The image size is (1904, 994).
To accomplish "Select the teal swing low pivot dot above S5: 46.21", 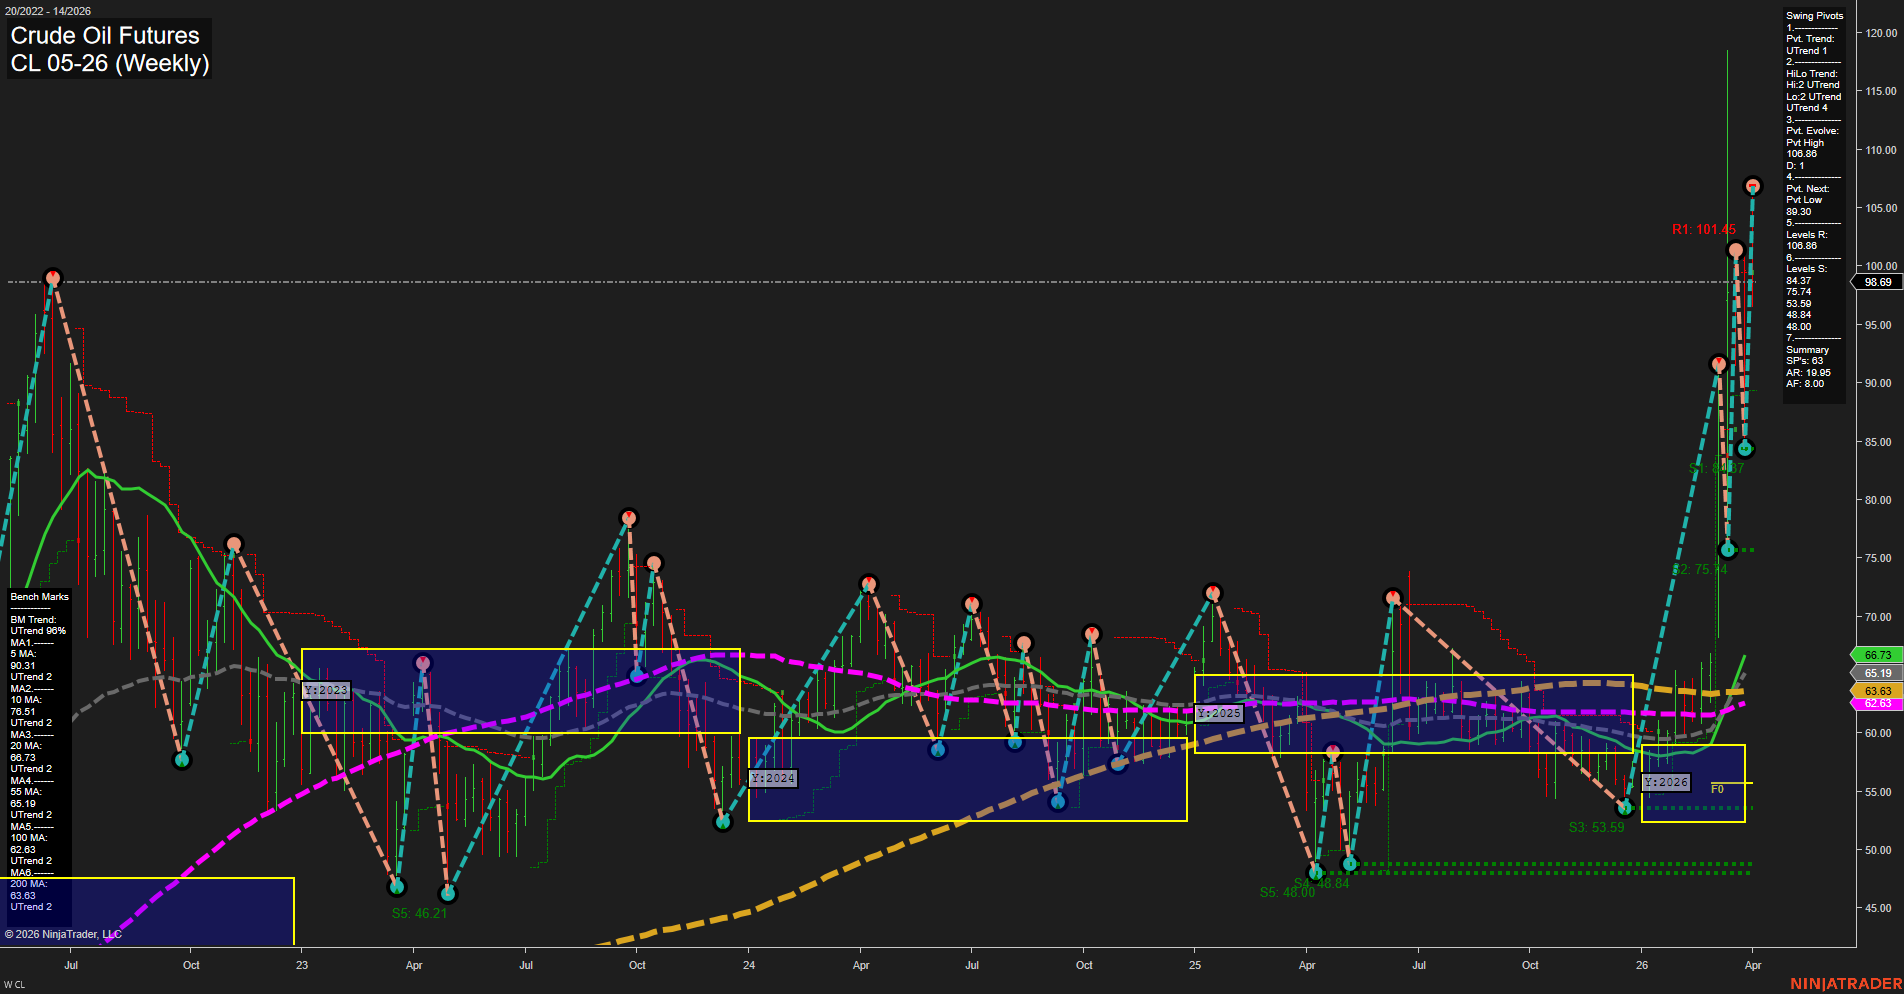I will (x=397, y=886).
